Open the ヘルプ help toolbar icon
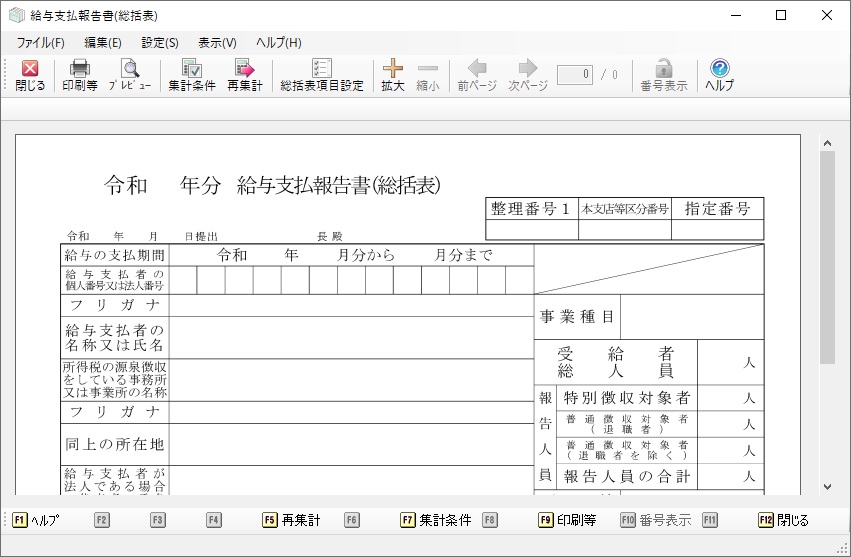The width and height of the screenshot is (851, 557). (x=719, y=75)
